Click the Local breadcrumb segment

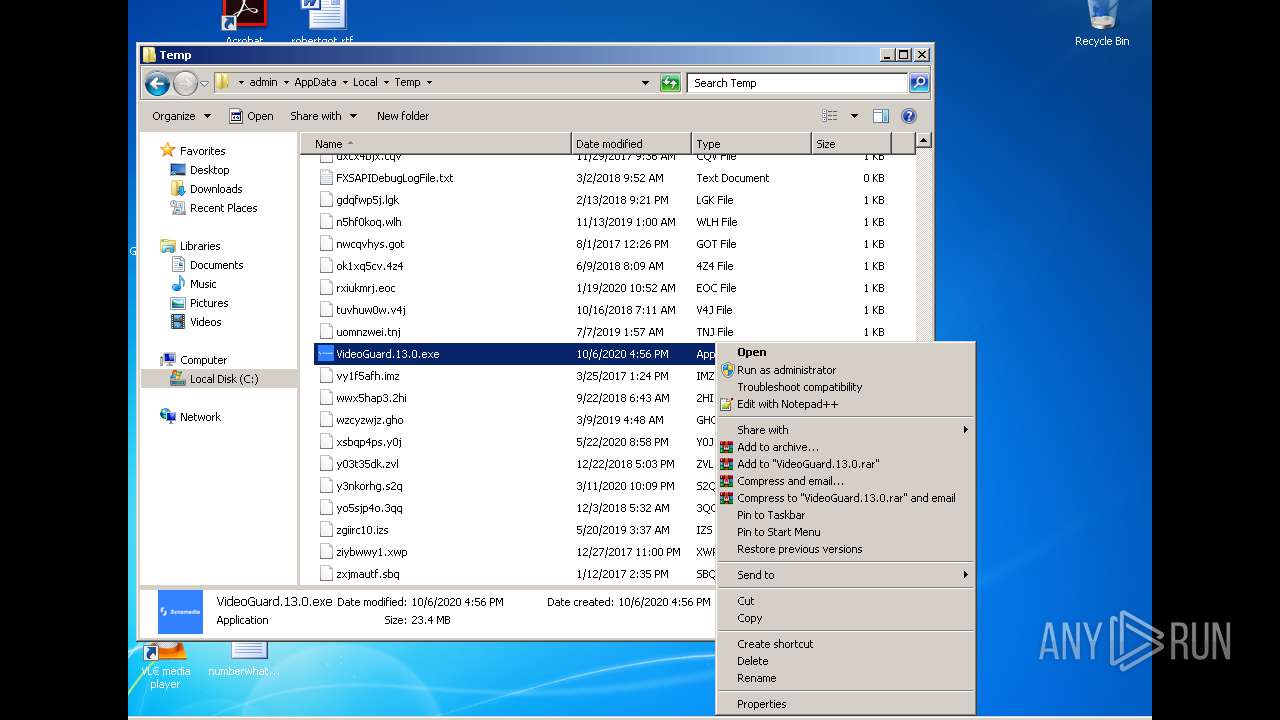365,83
